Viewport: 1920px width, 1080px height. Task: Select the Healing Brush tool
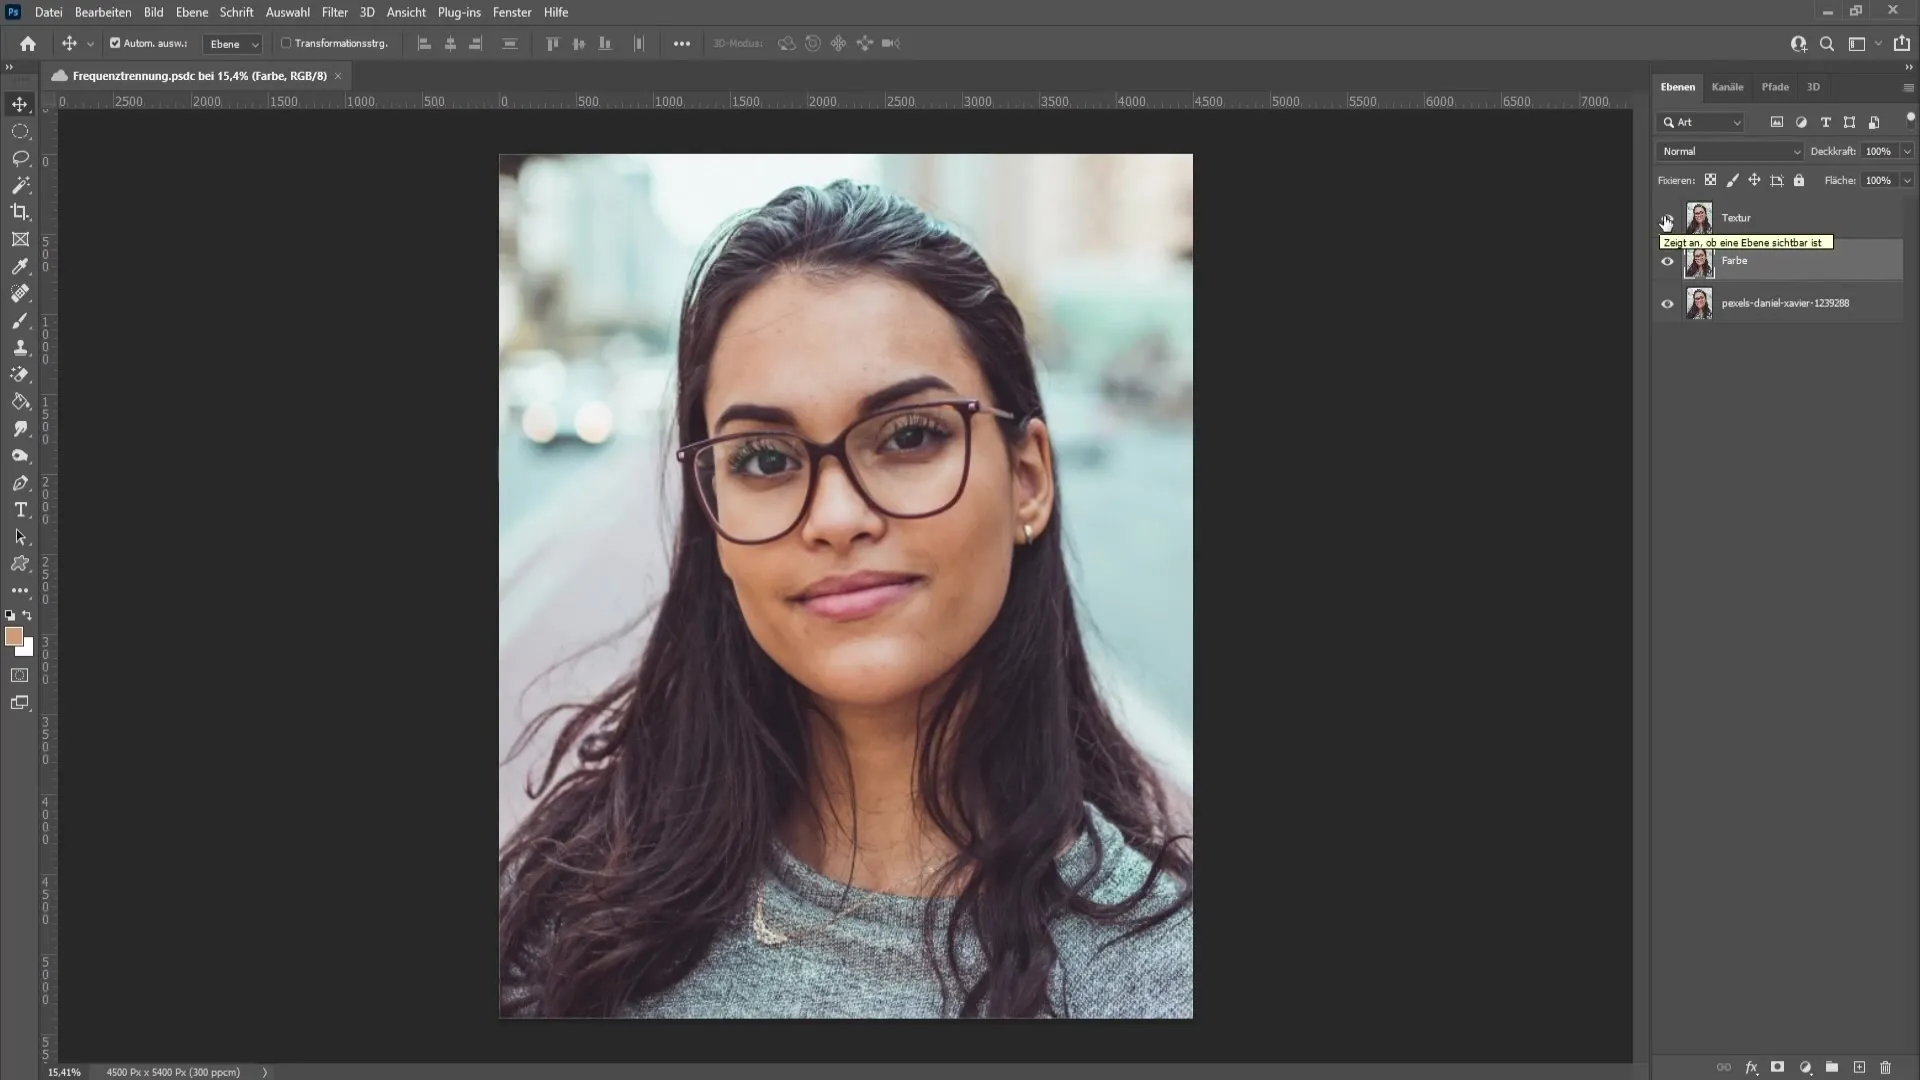click(x=22, y=294)
